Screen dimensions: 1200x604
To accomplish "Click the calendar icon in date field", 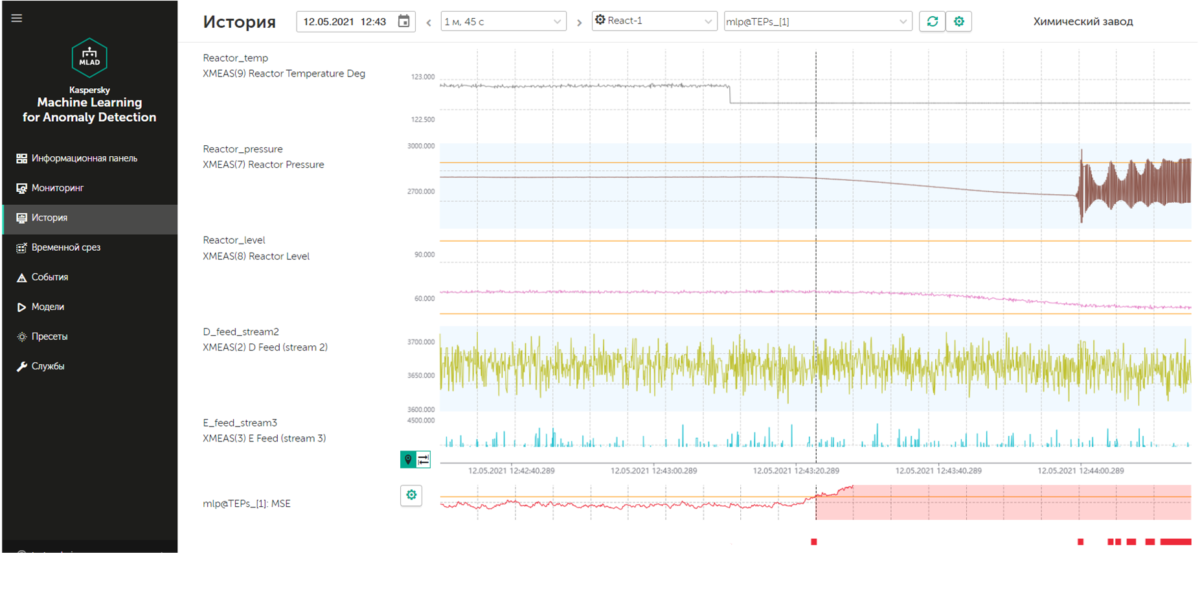I will tap(403, 22).
